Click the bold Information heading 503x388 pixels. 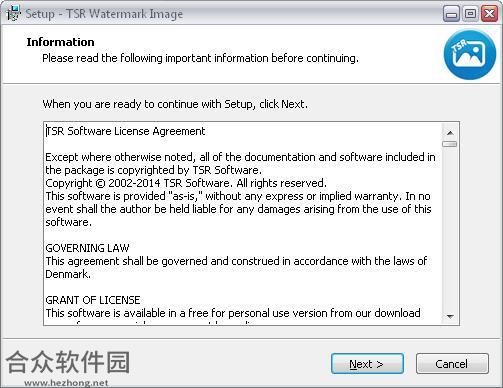(x=60, y=42)
